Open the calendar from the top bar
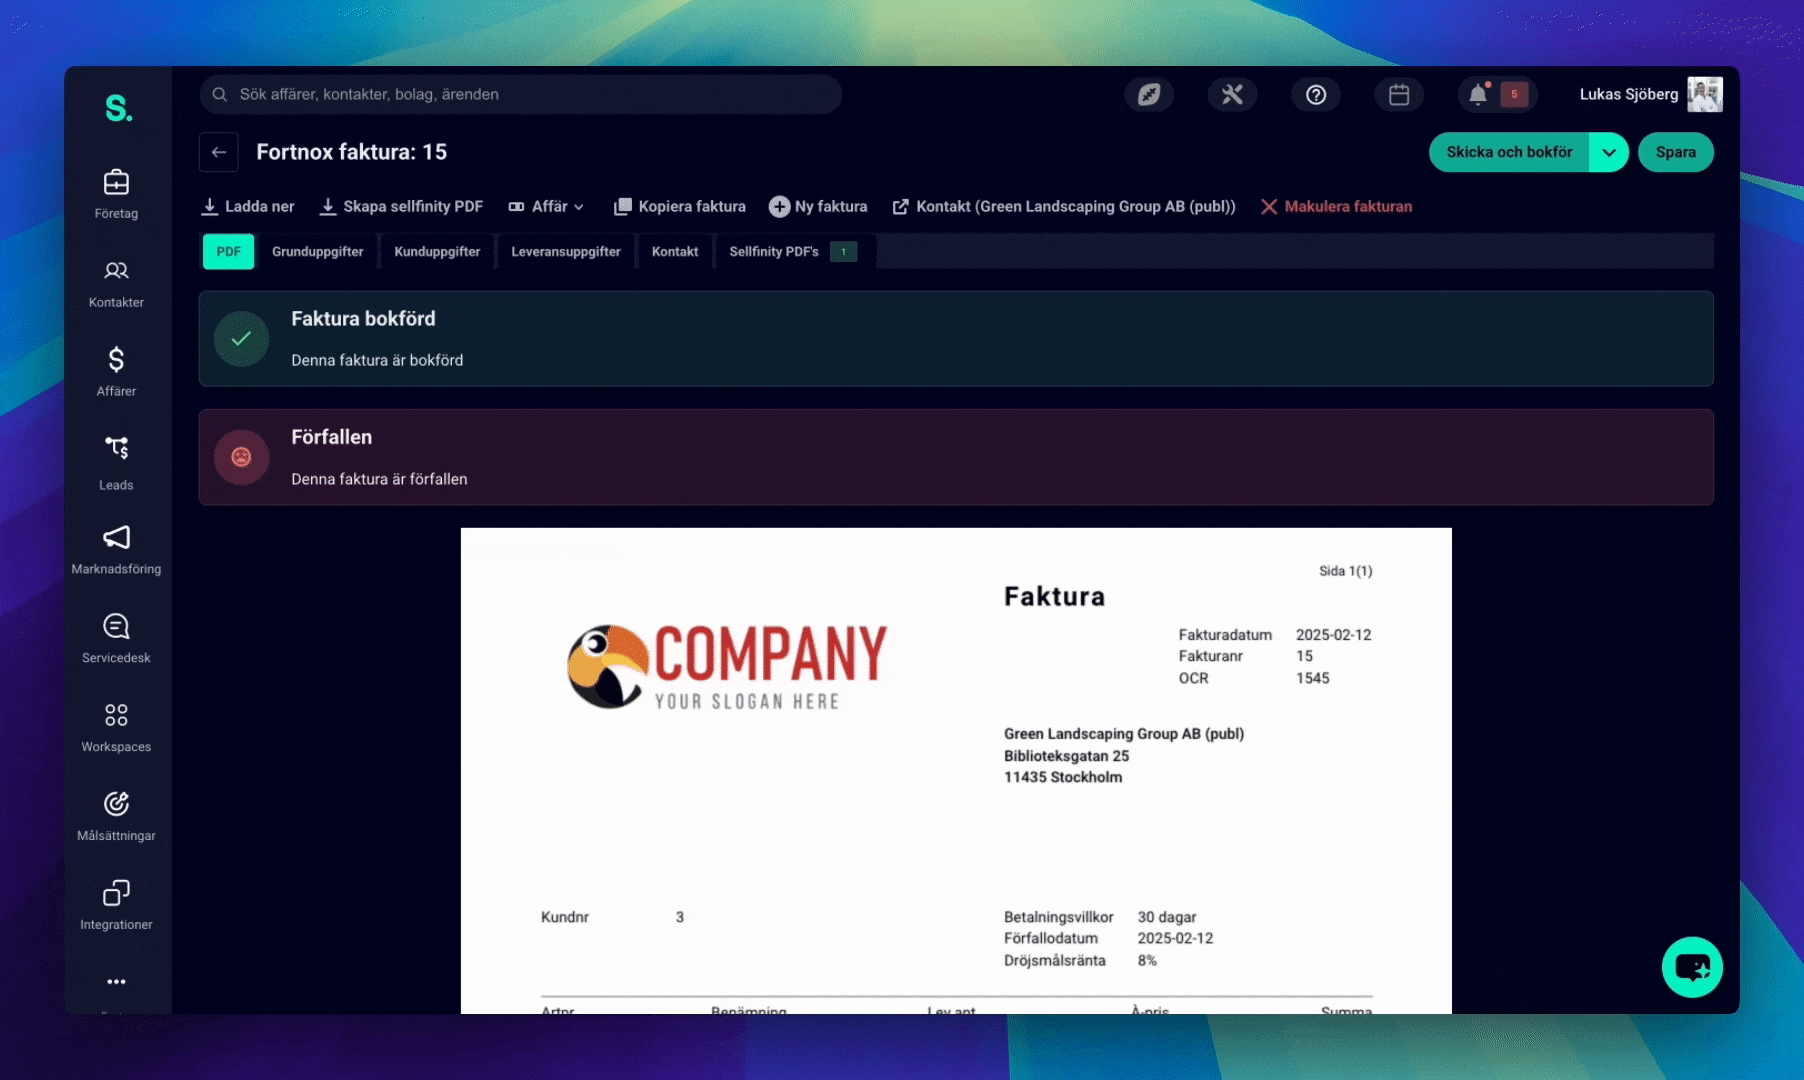Screen dimensions: 1804x1080 point(1398,94)
